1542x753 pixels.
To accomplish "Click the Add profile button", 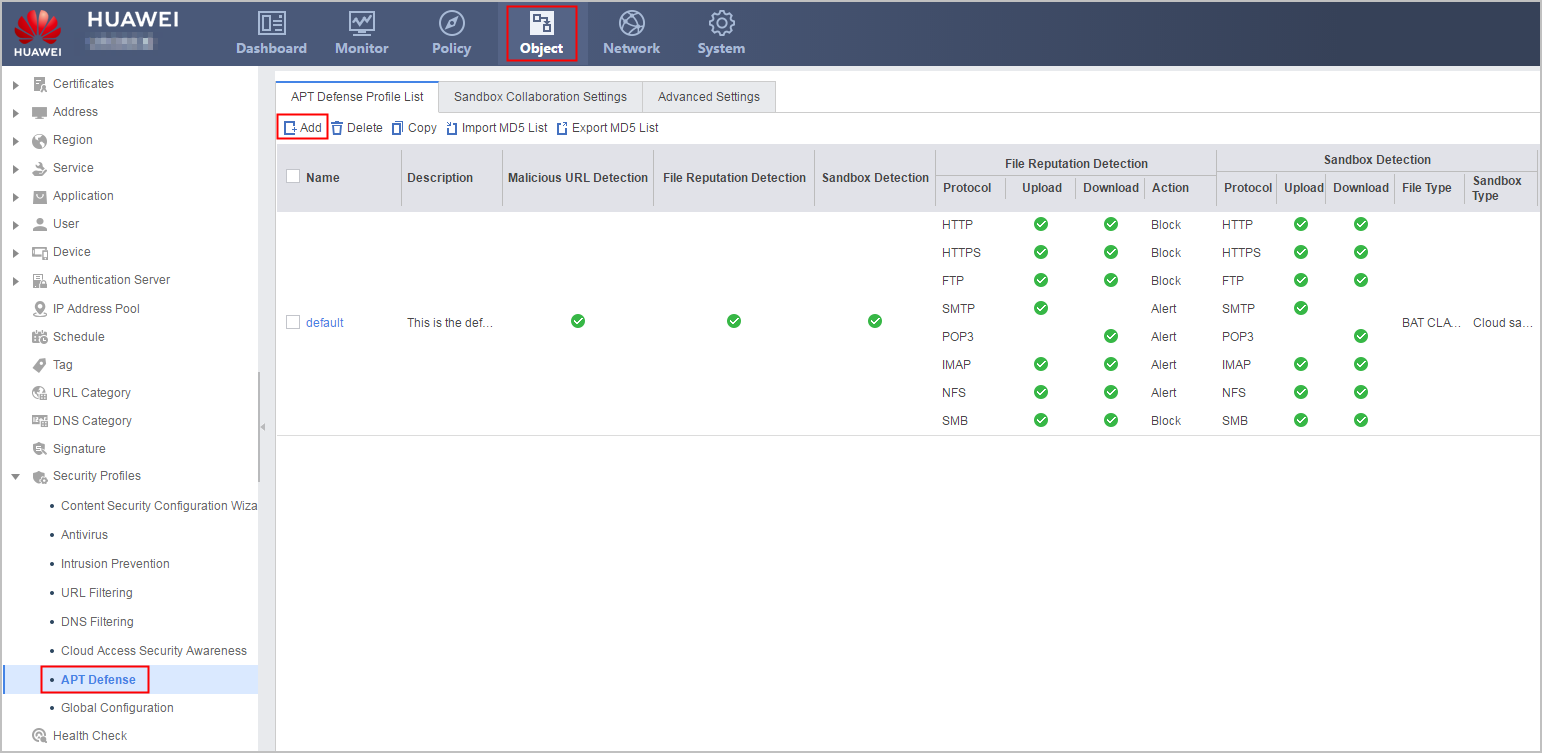I will 303,128.
